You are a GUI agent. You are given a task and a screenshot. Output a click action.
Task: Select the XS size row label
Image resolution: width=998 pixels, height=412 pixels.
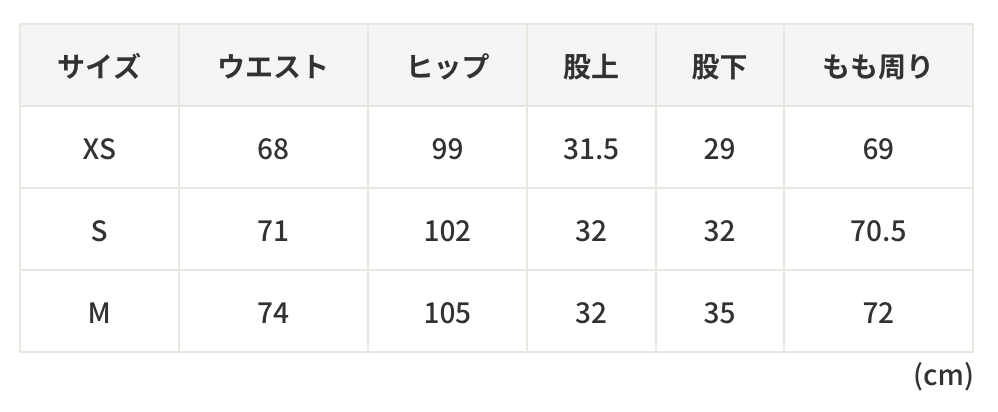[98, 150]
